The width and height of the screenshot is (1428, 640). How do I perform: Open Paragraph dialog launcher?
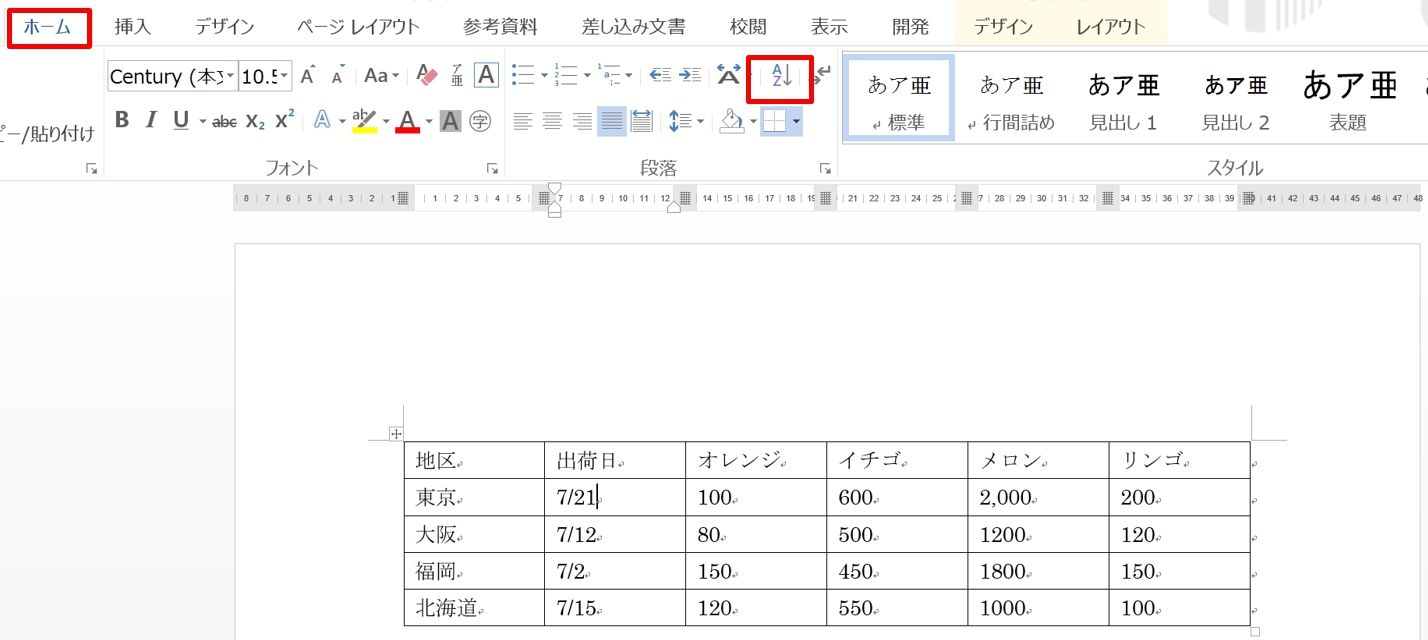pos(825,168)
